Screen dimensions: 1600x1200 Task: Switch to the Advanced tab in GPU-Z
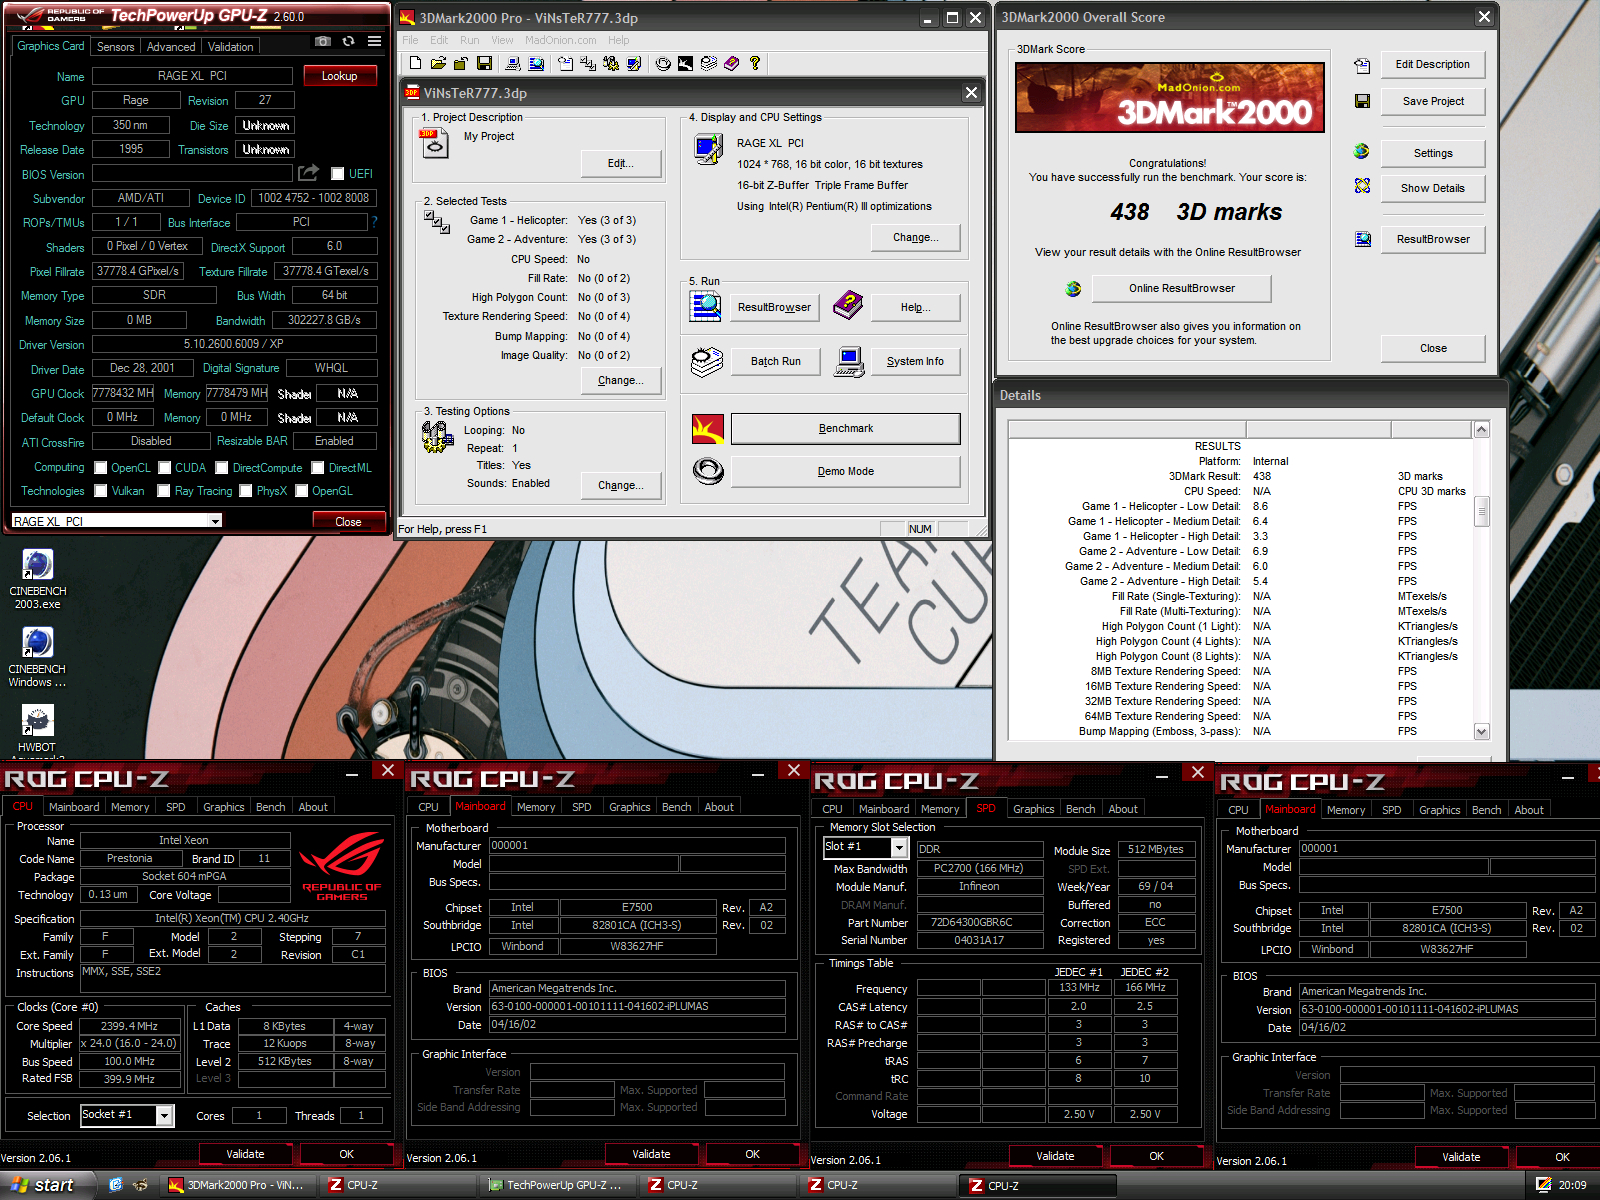[x=171, y=47]
